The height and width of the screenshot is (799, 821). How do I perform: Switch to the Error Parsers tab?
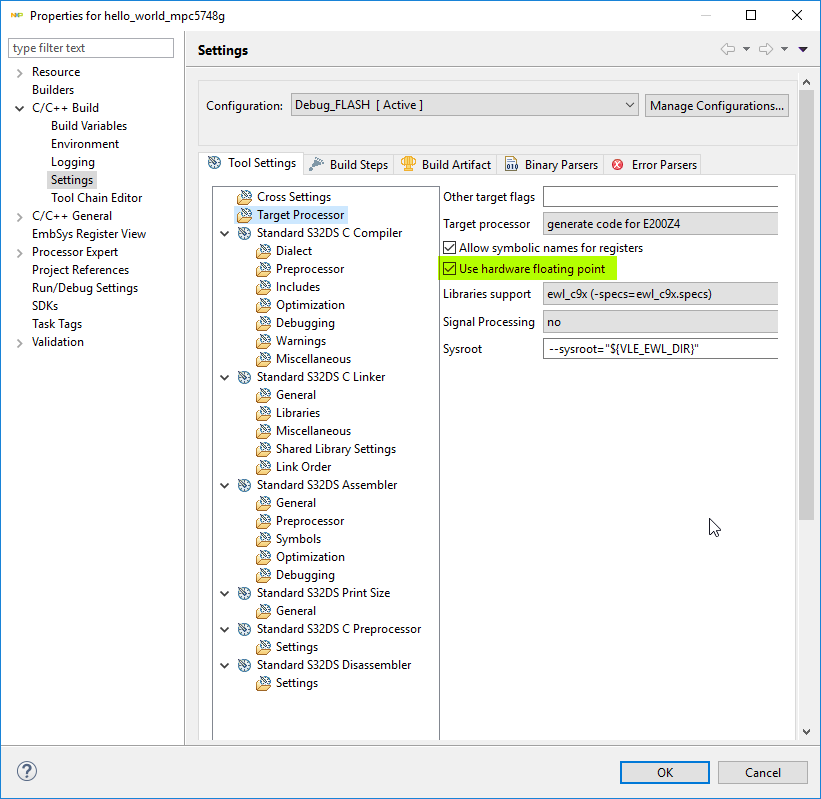(653, 164)
